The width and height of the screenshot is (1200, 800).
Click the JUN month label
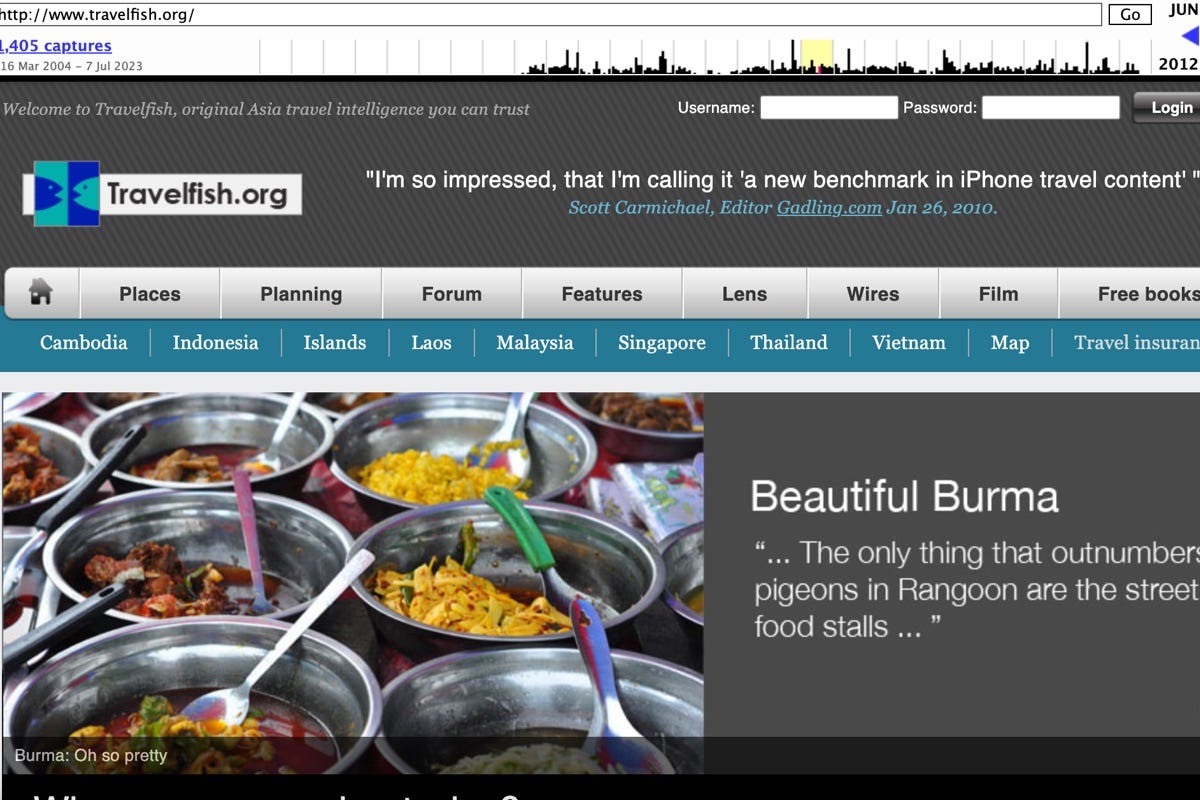(1183, 11)
